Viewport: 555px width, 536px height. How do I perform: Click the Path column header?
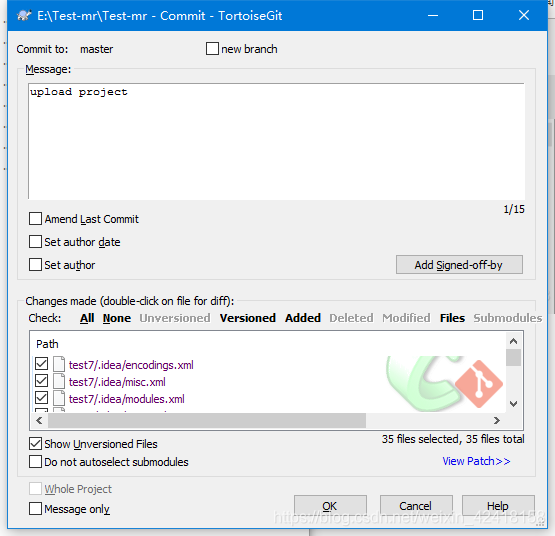coord(47,344)
